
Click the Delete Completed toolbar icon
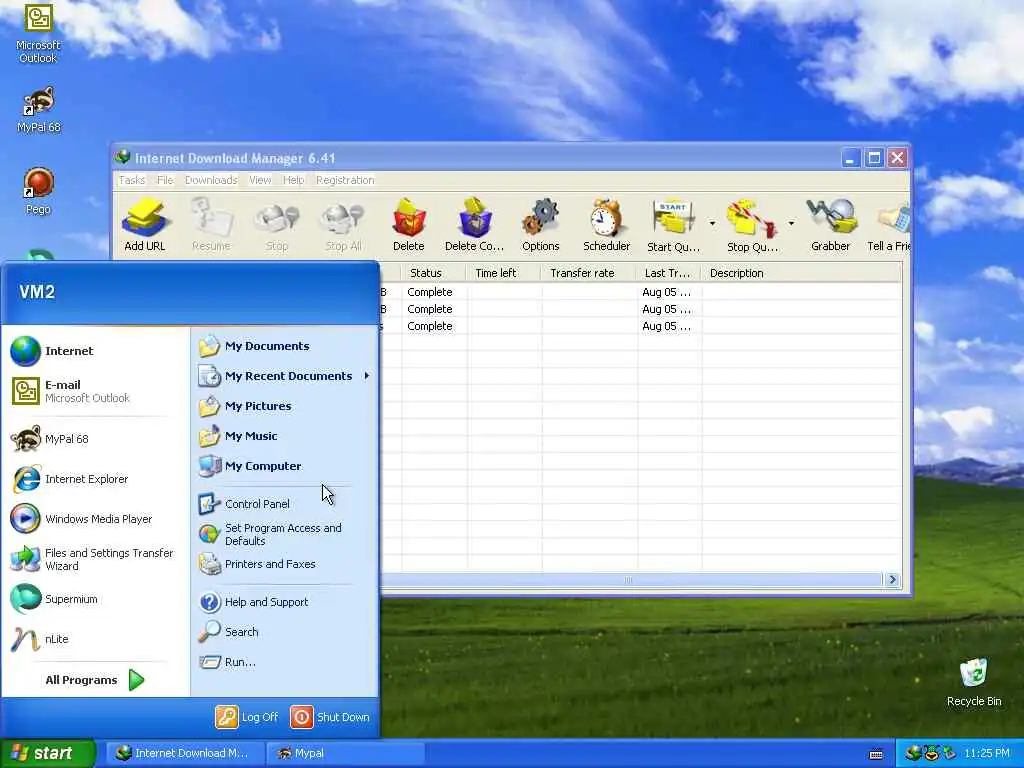click(x=474, y=225)
